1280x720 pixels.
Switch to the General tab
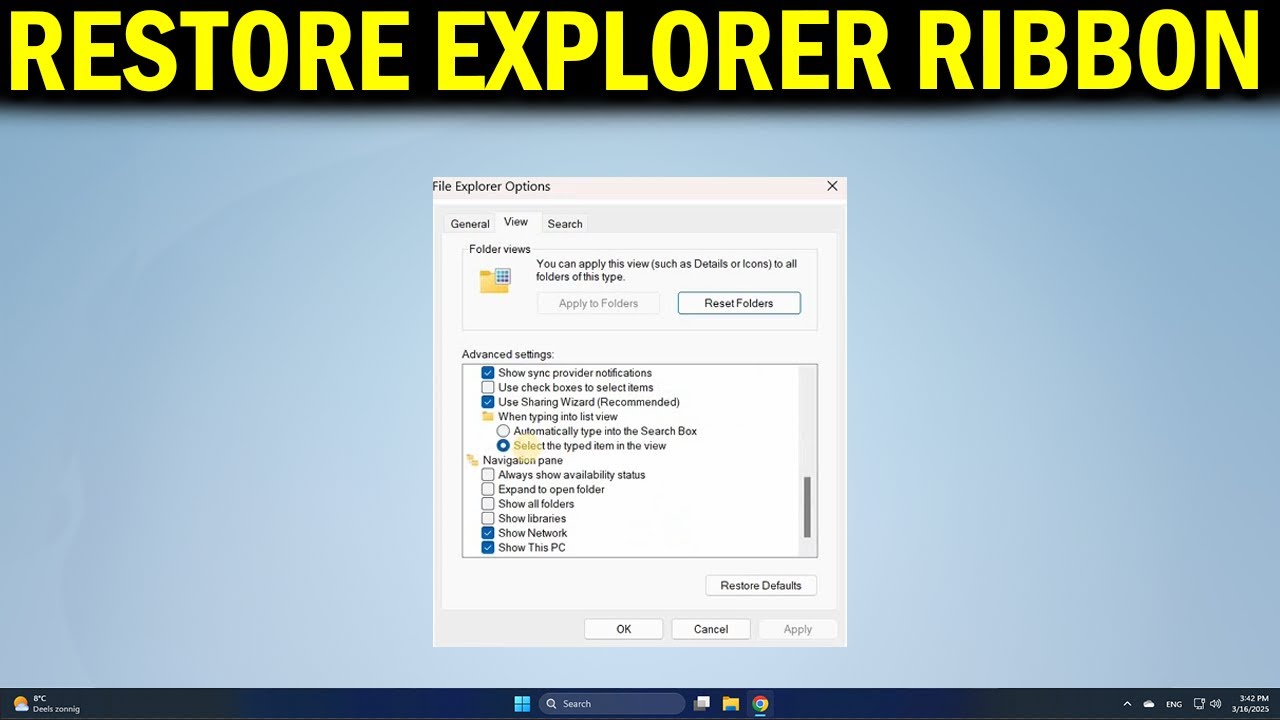pos(470,224)
